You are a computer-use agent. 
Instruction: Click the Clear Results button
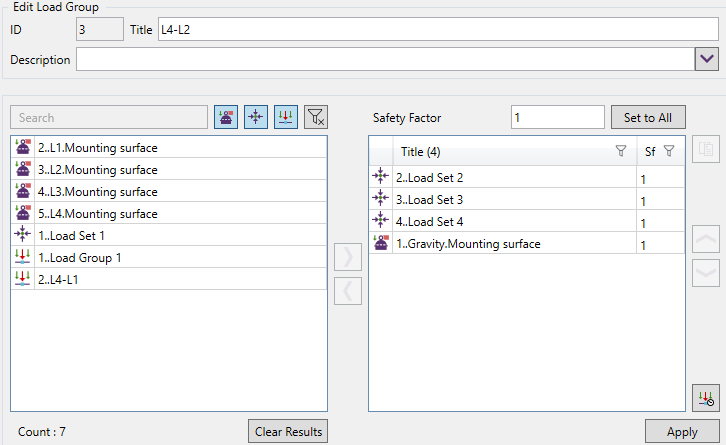pyautogui.click(x=287, y=432)
